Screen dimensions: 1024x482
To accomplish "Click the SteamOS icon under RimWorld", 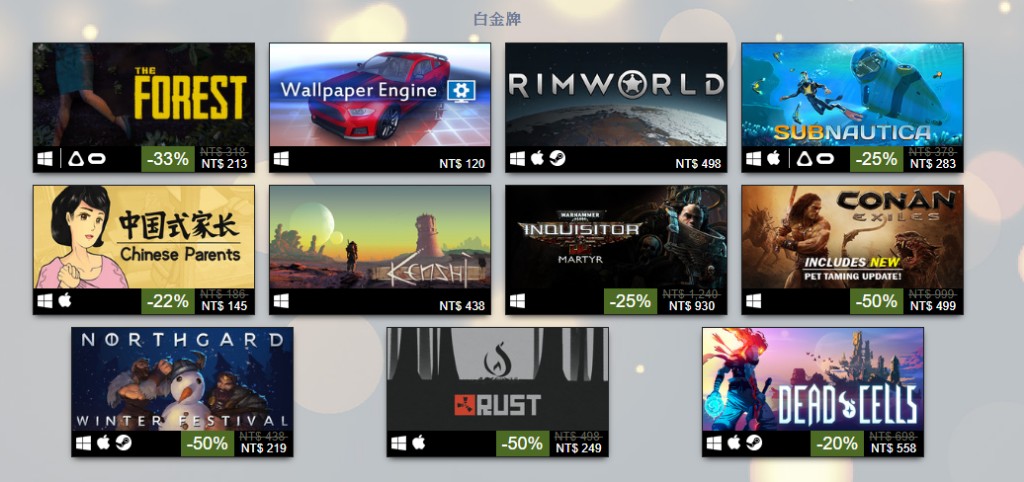I will 557,159.
